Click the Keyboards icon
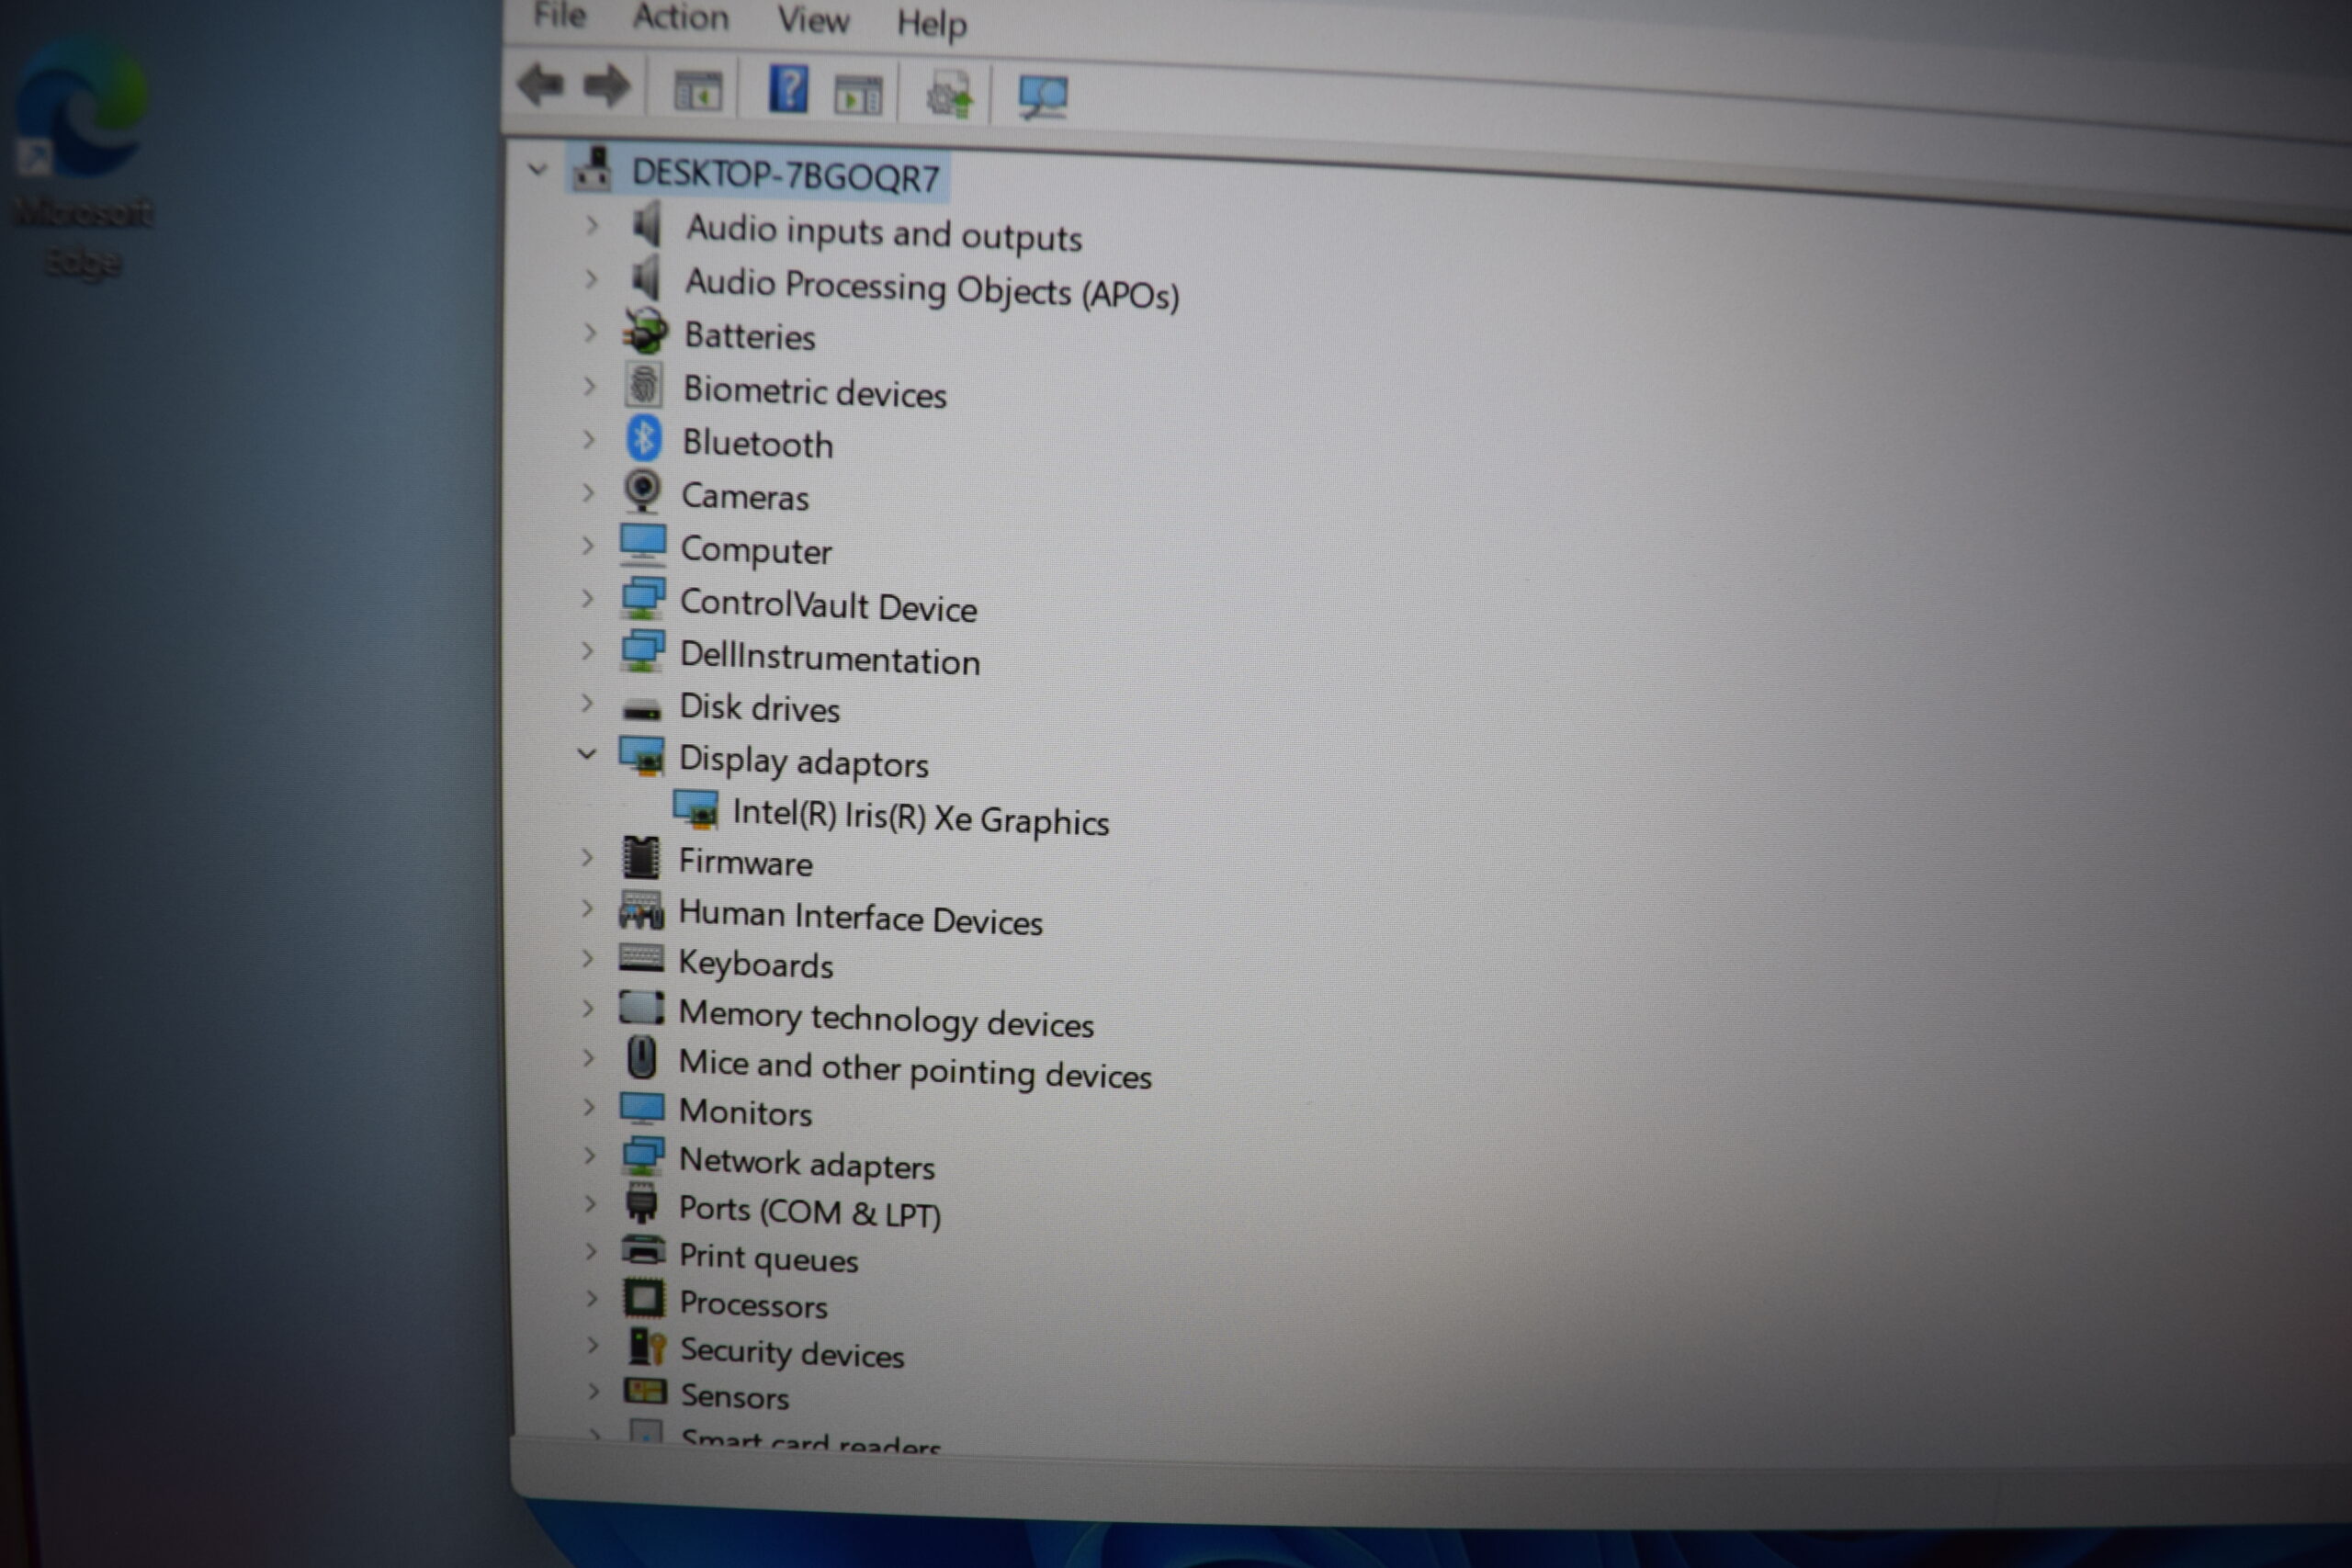Image resolution: width=2352 pixels, height=1568 pixels. [x=641, y=958]
